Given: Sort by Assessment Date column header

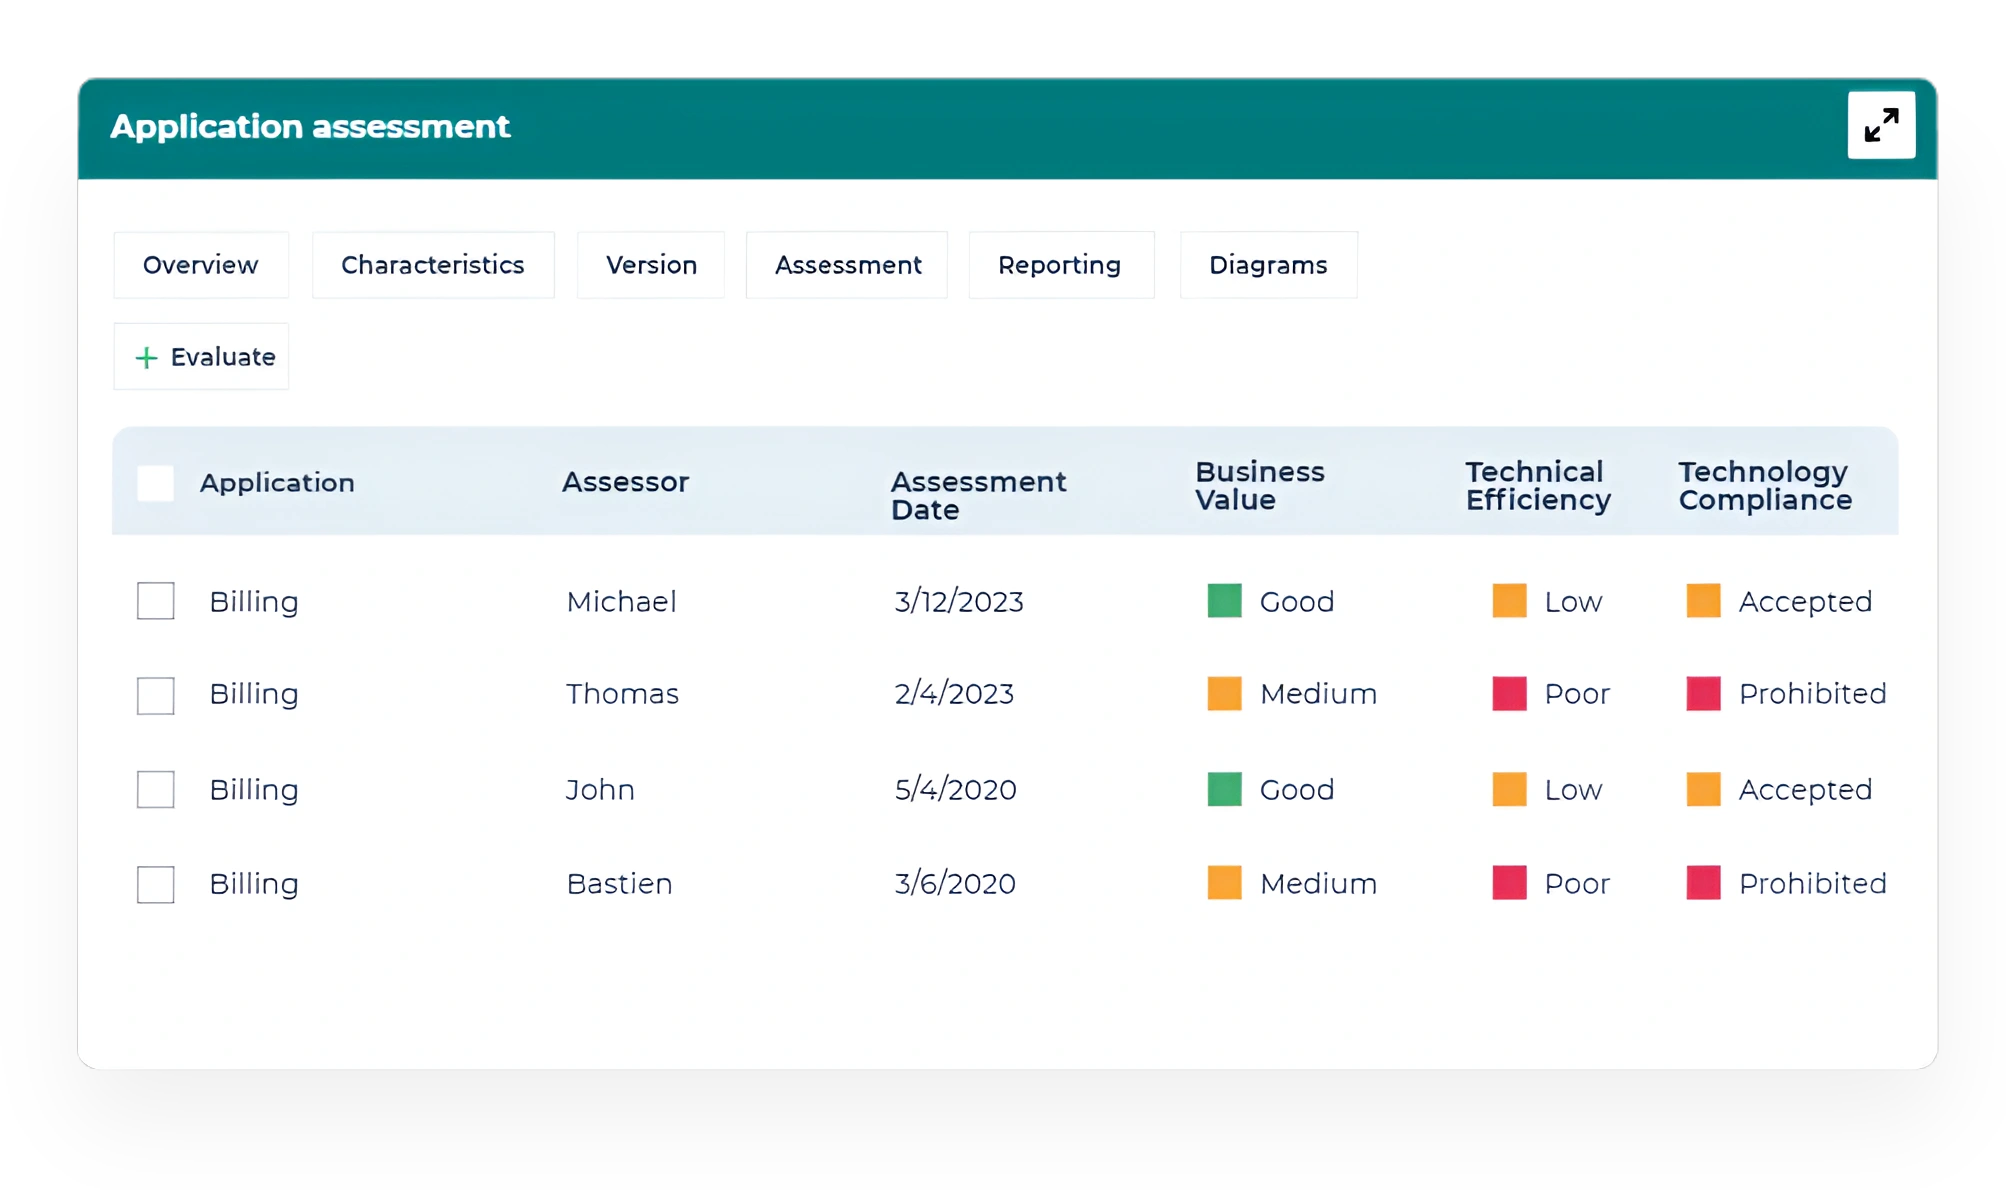Looking at the screenshot, I should click(x=978, y=496).
